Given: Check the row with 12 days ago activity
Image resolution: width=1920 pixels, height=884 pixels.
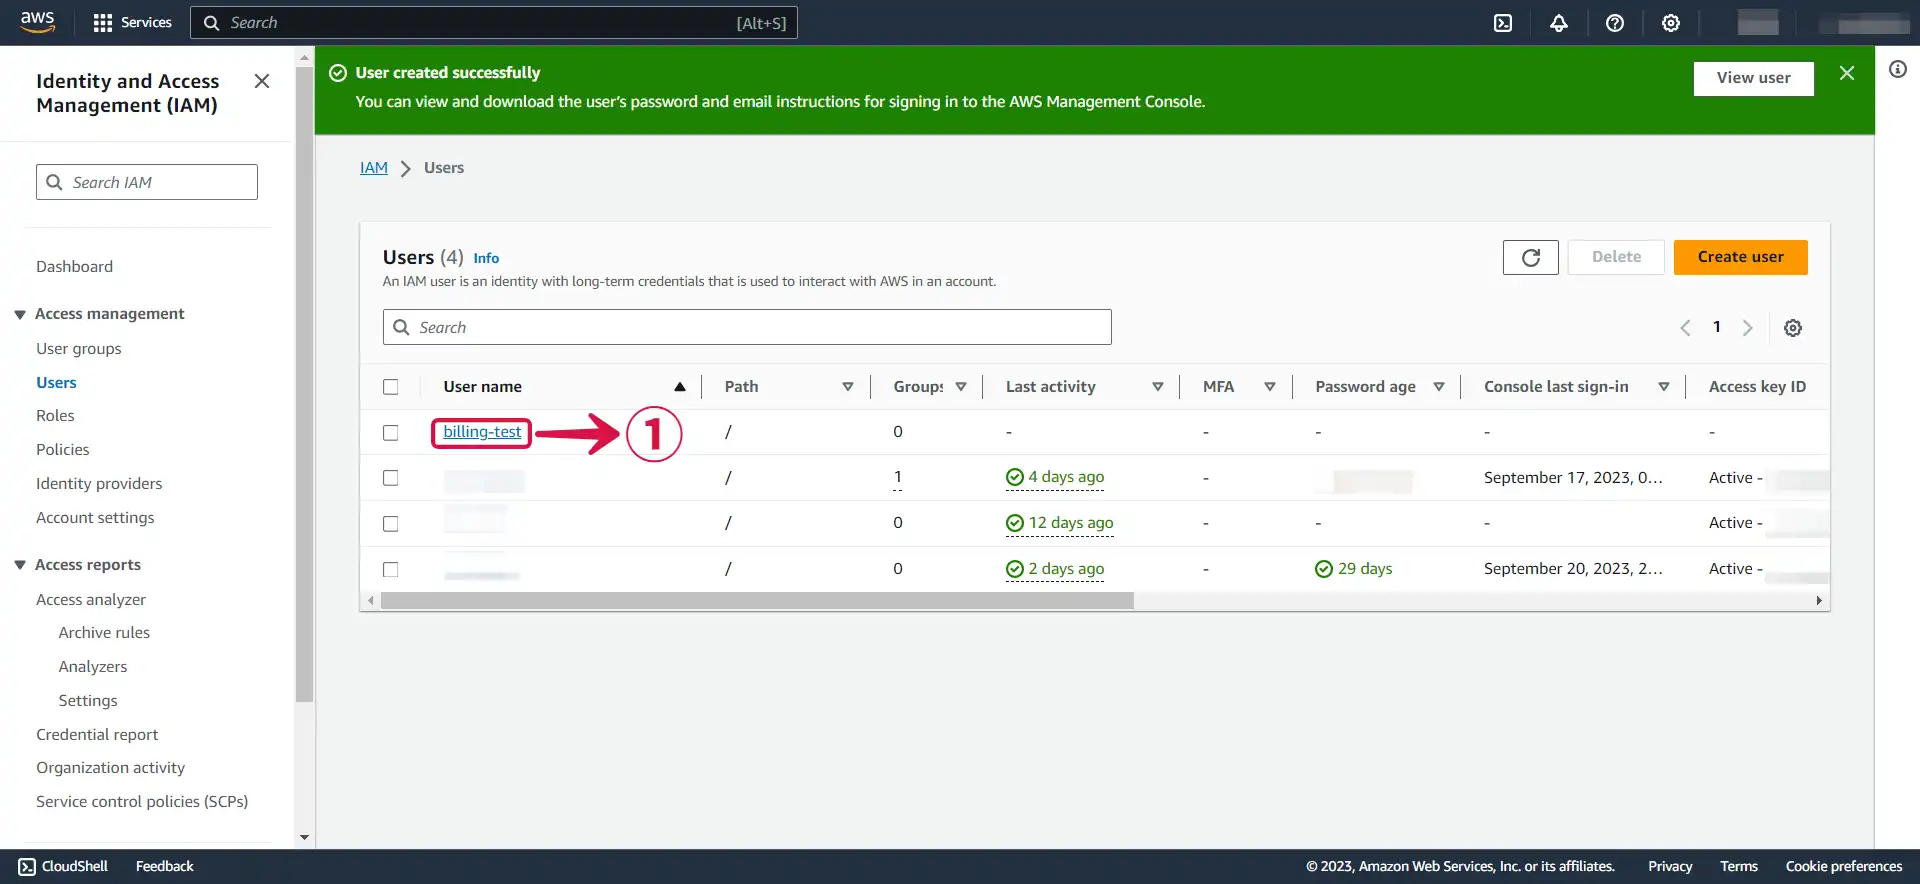Looking at the screenshot, I should (391, 524).
